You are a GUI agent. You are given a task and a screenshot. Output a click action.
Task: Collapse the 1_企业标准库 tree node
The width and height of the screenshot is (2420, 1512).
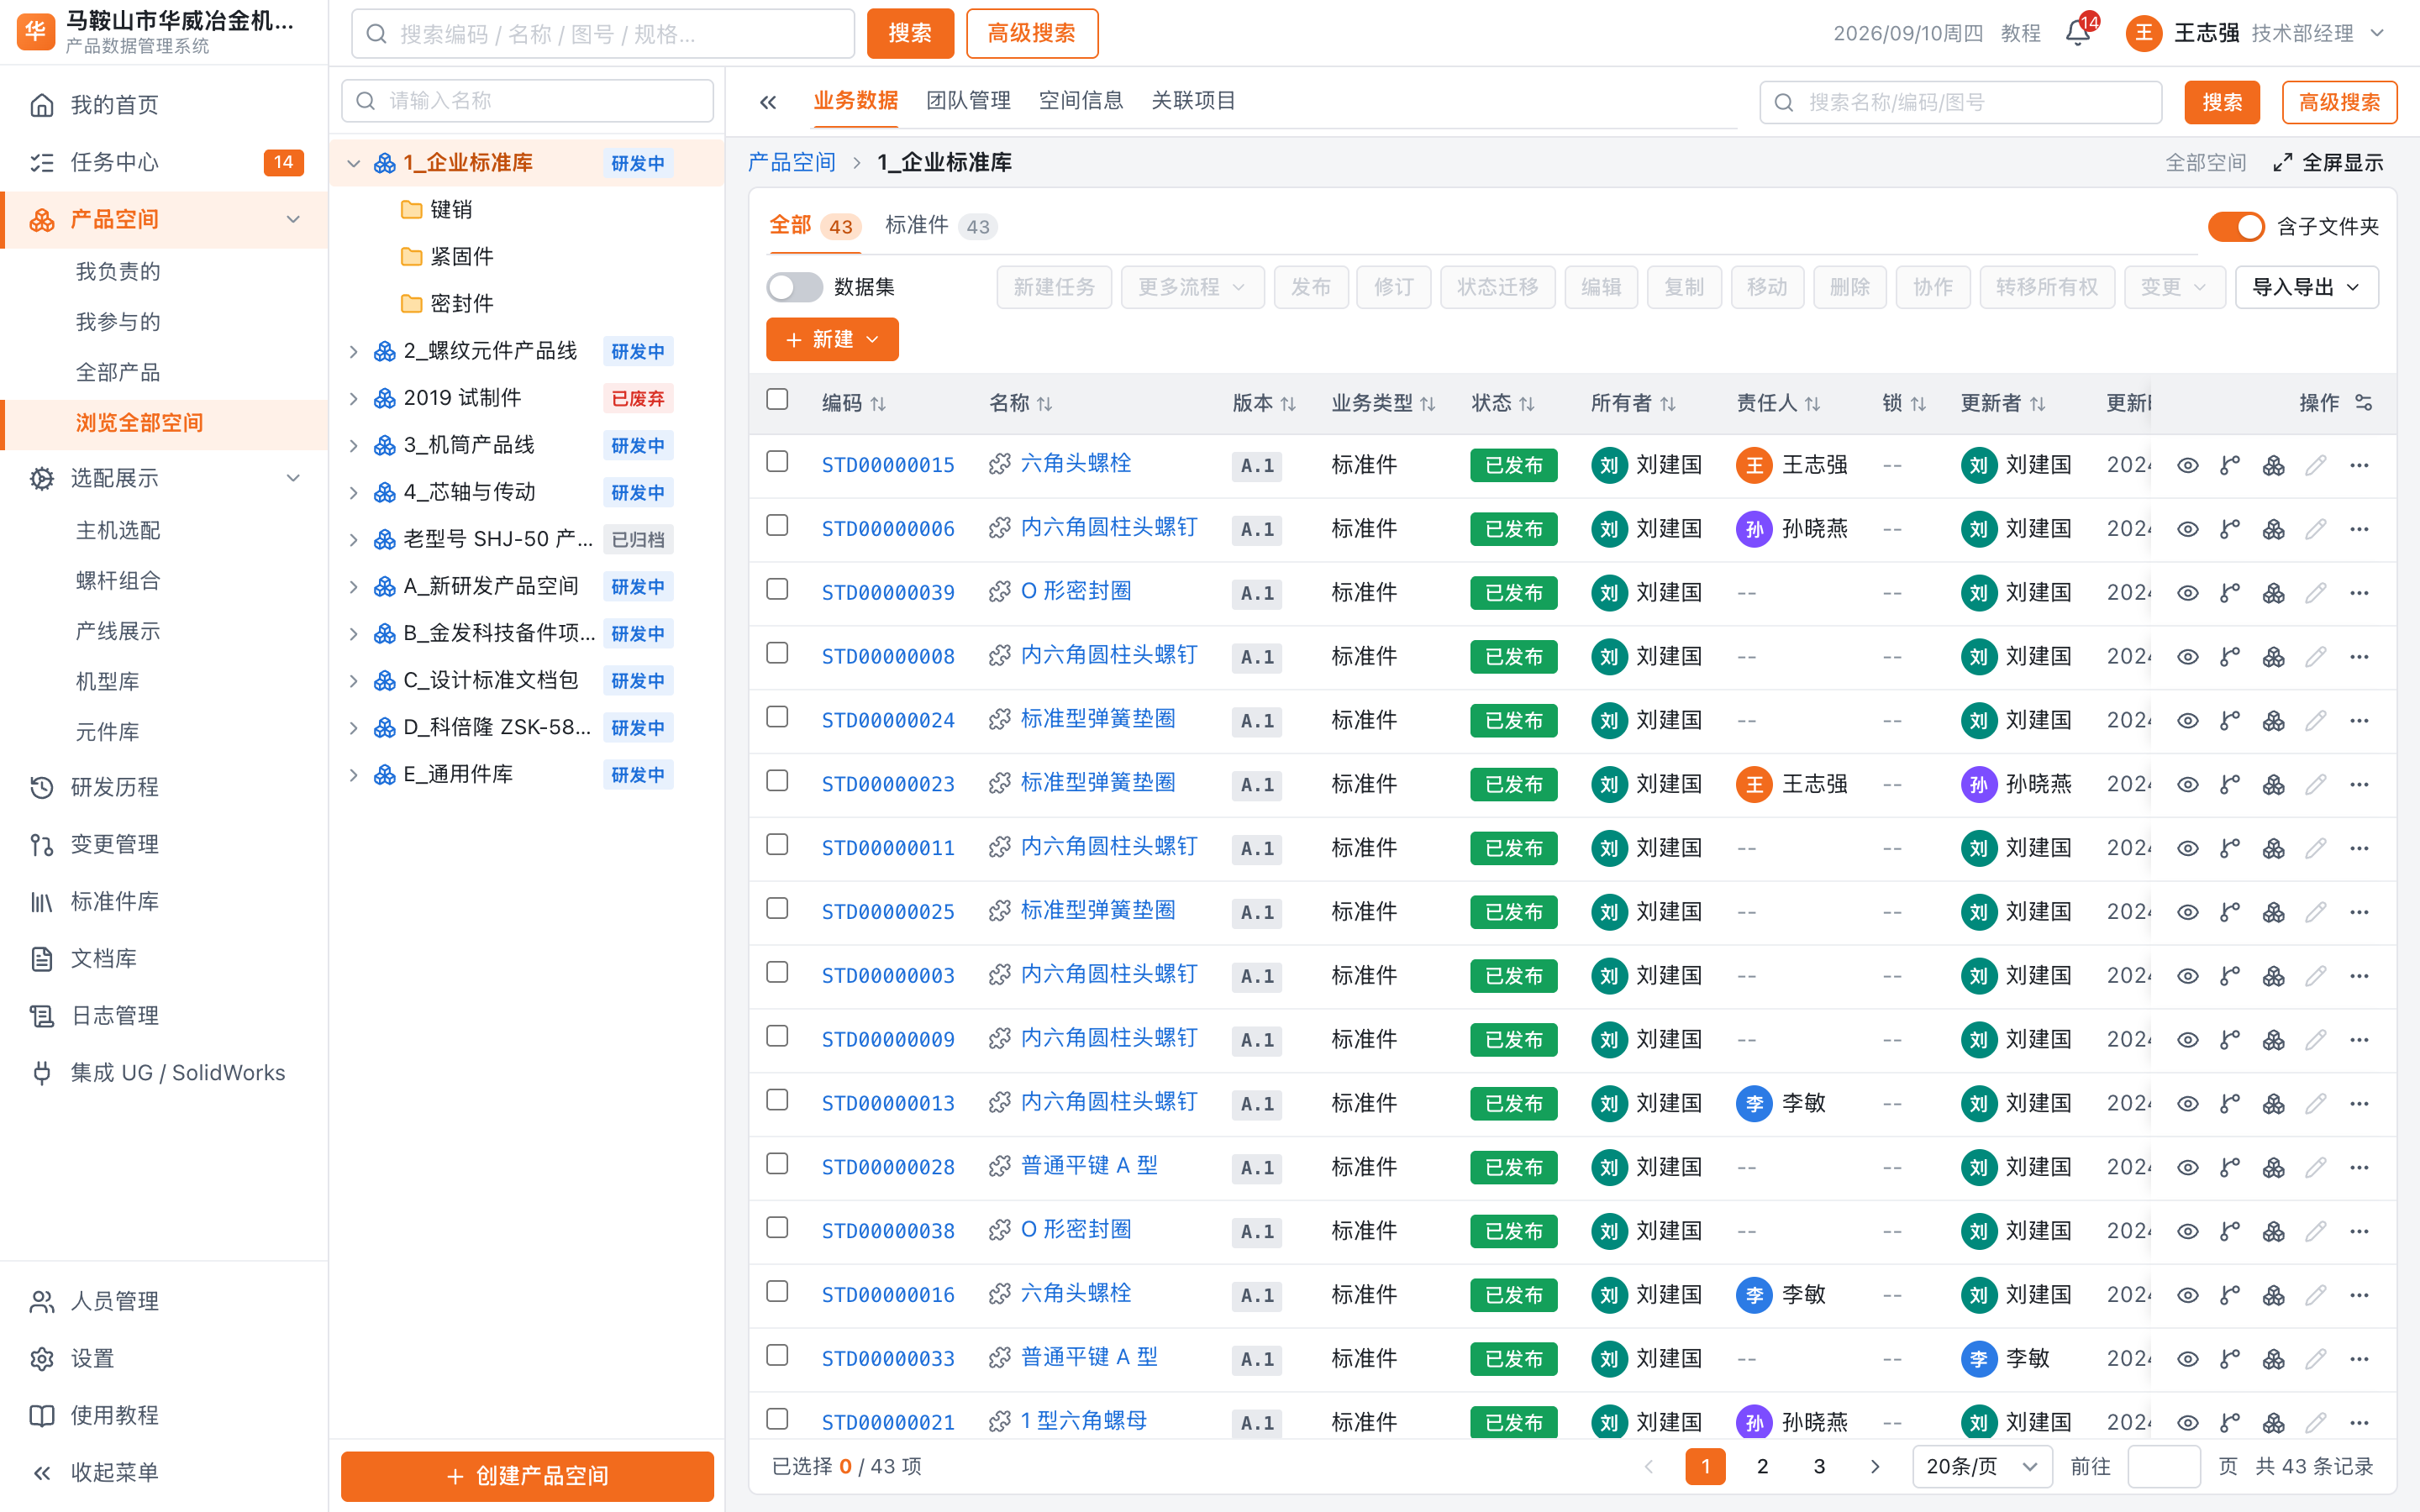[353, 163]
